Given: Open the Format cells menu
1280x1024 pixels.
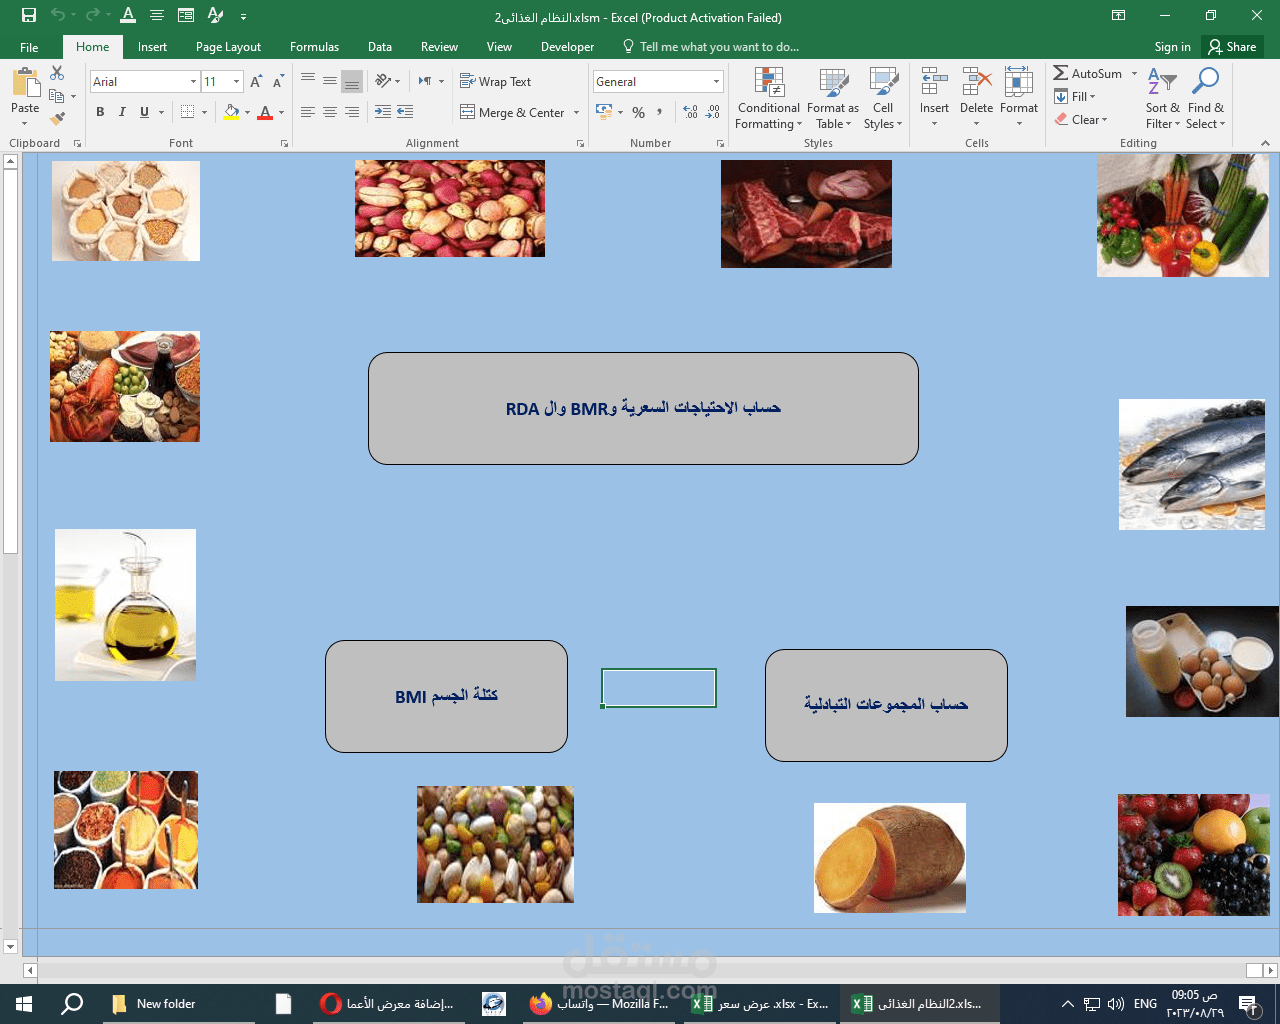Looking at the screenshot, I should (1019, 98).
